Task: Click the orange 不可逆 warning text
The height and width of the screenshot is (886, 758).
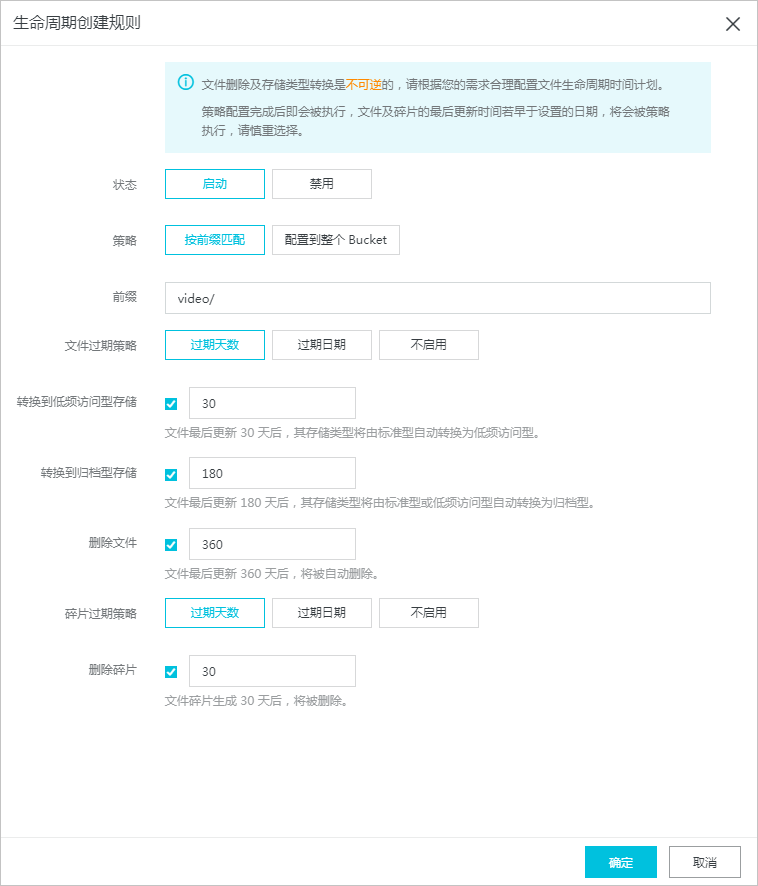Action: click(363, 85)
